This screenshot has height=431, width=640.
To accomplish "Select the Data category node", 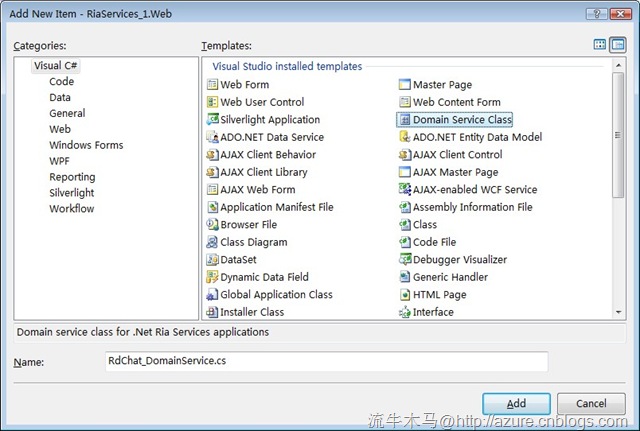I will point(60,98).
